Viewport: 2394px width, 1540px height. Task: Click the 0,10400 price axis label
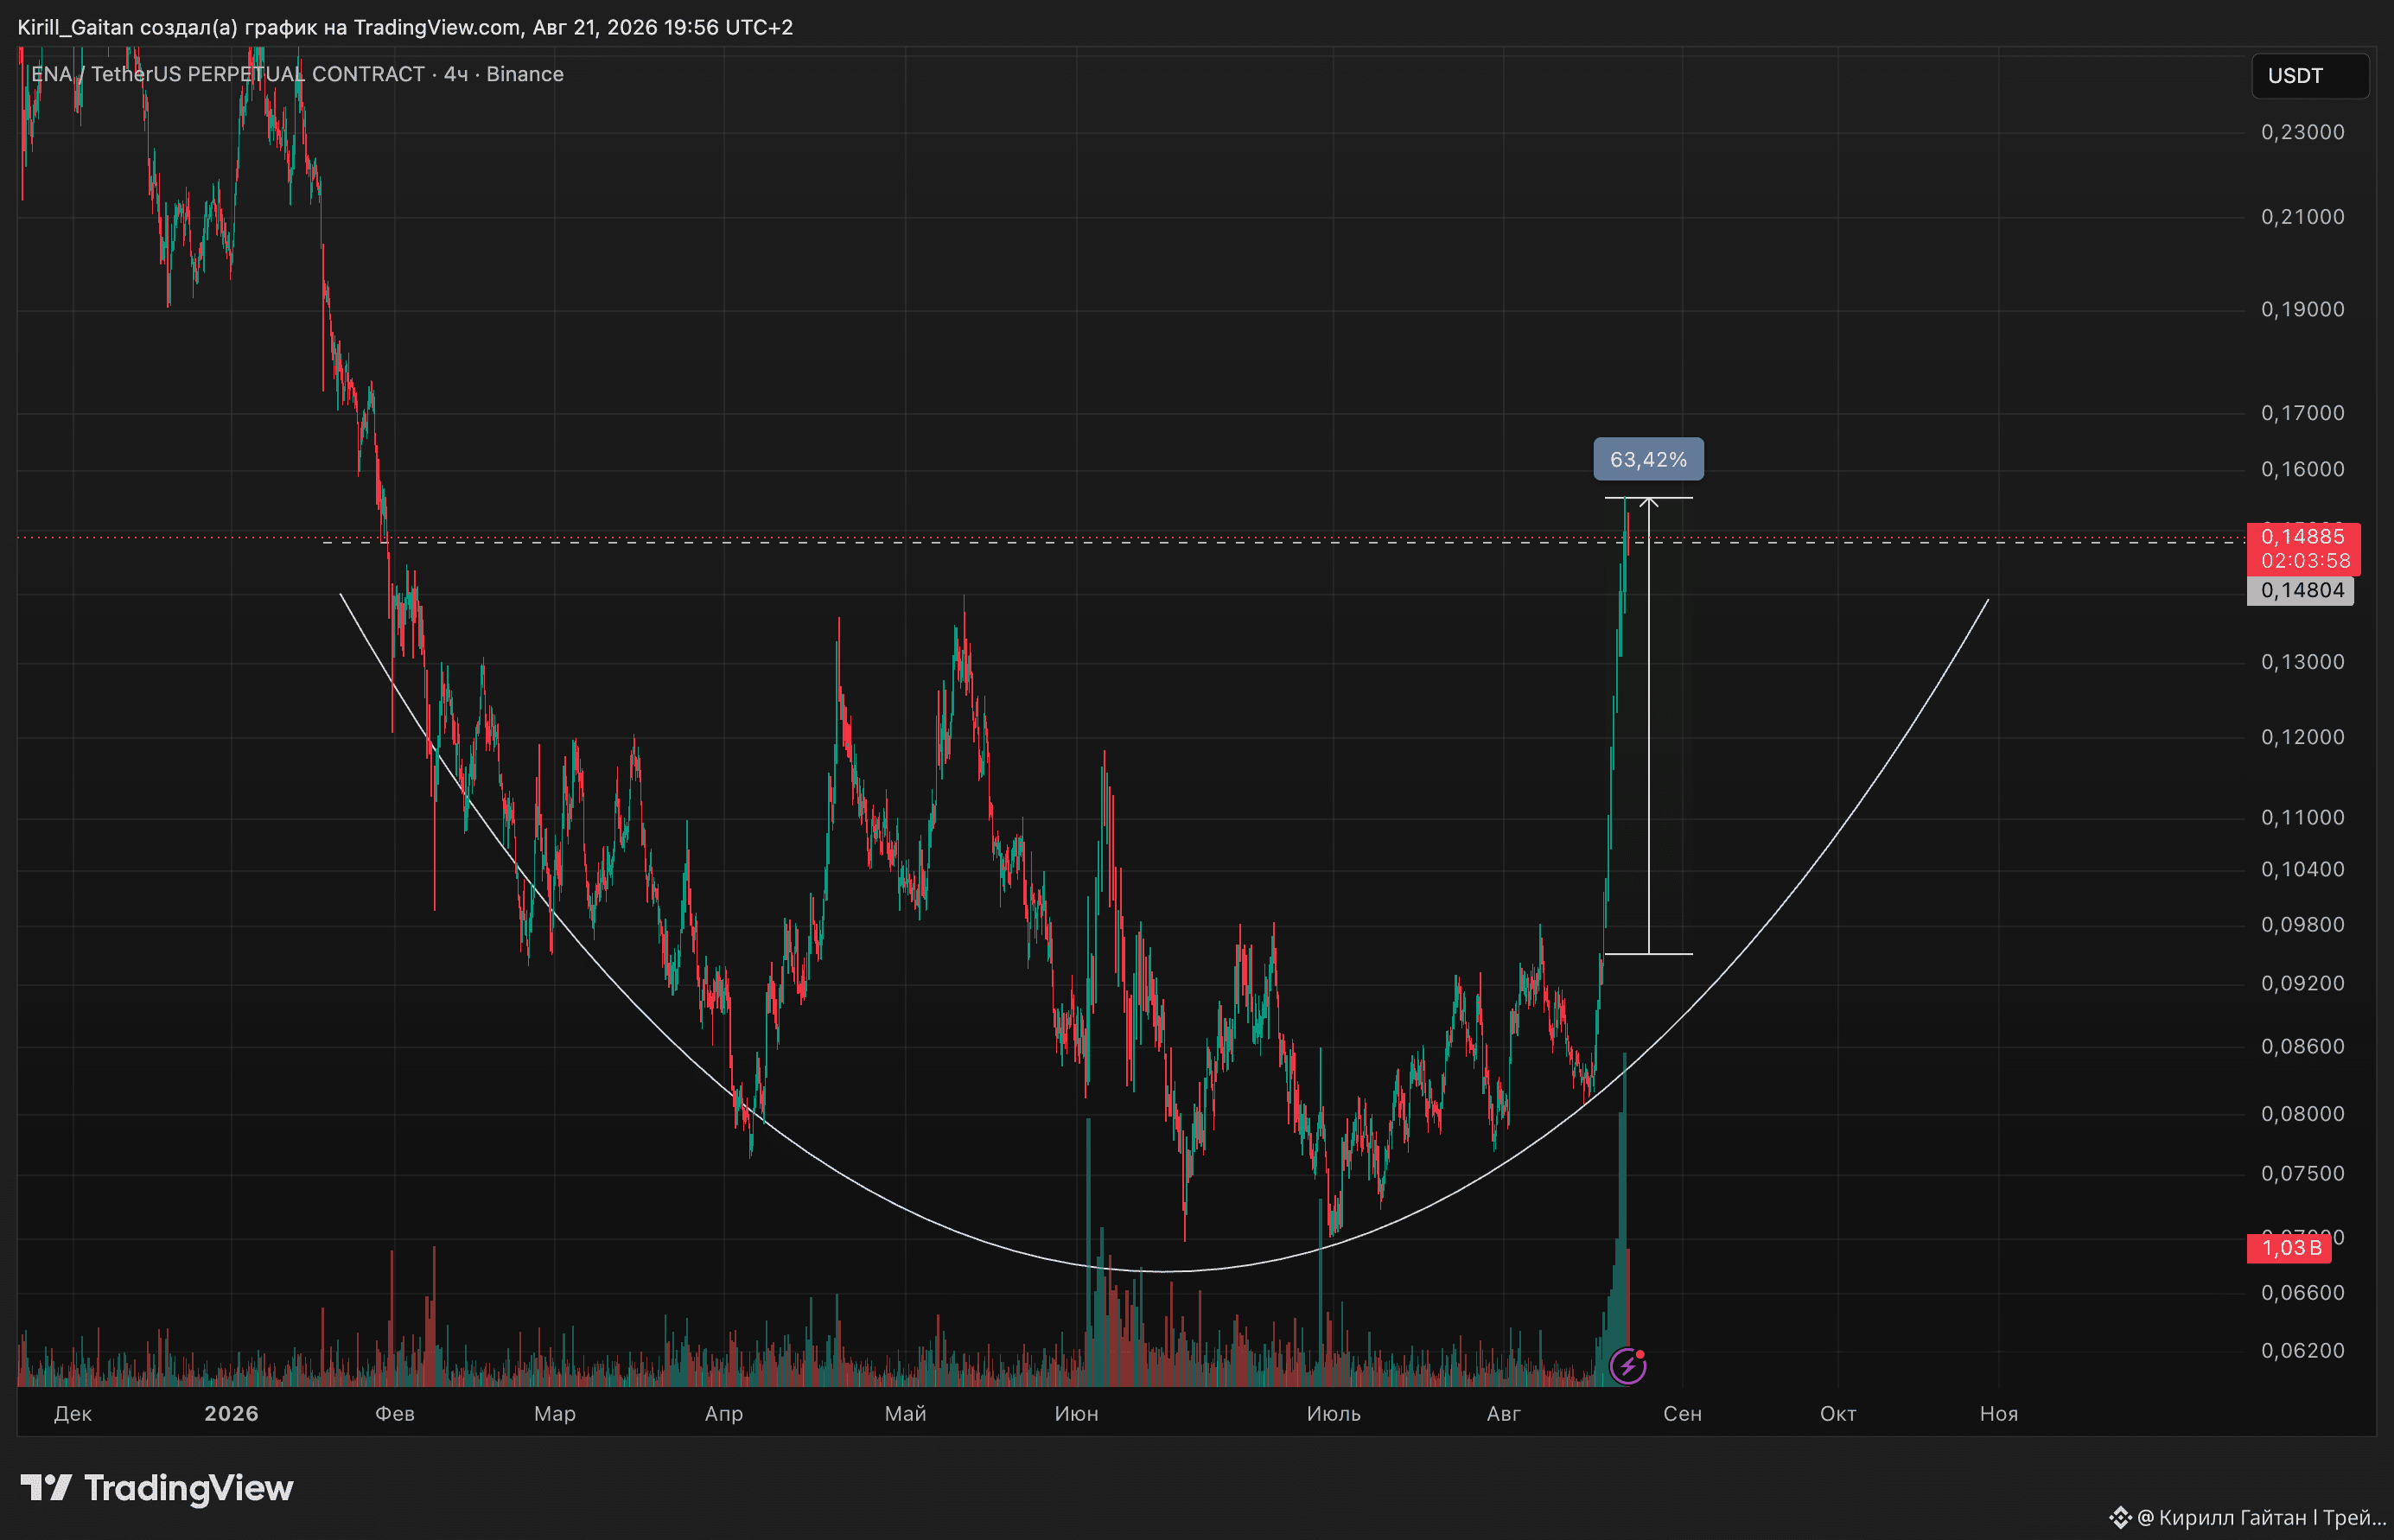click(x=2303, y=869)
